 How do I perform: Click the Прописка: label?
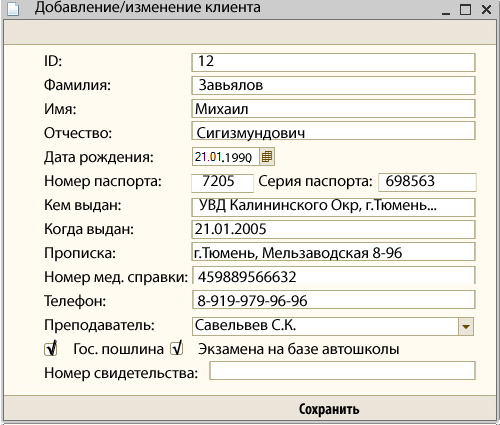pyautogui.click(x=80, y=253)
